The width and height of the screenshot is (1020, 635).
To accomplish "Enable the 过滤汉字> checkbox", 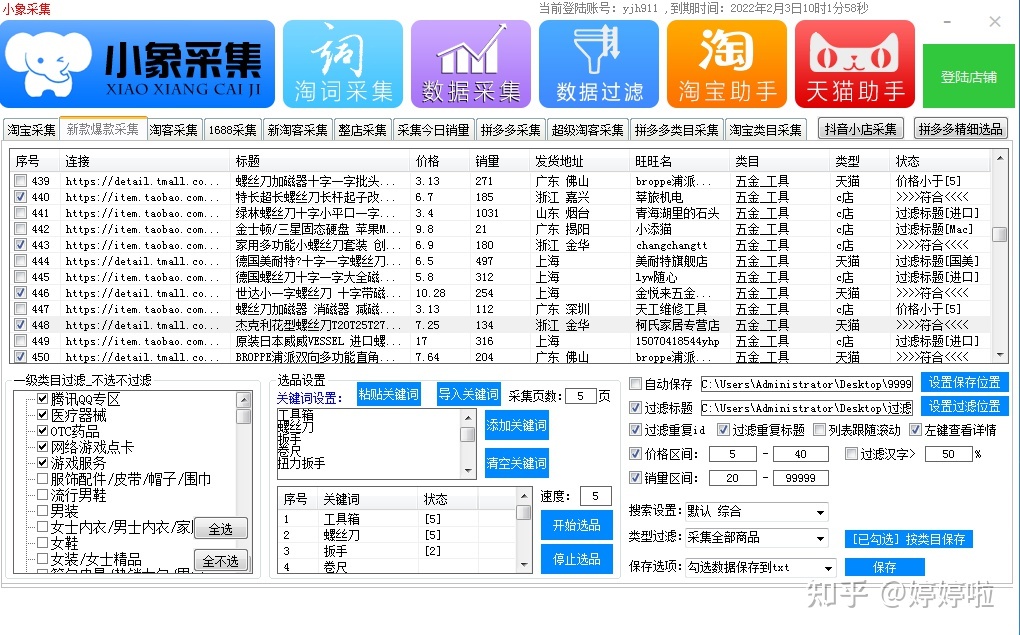I will 851,454.
